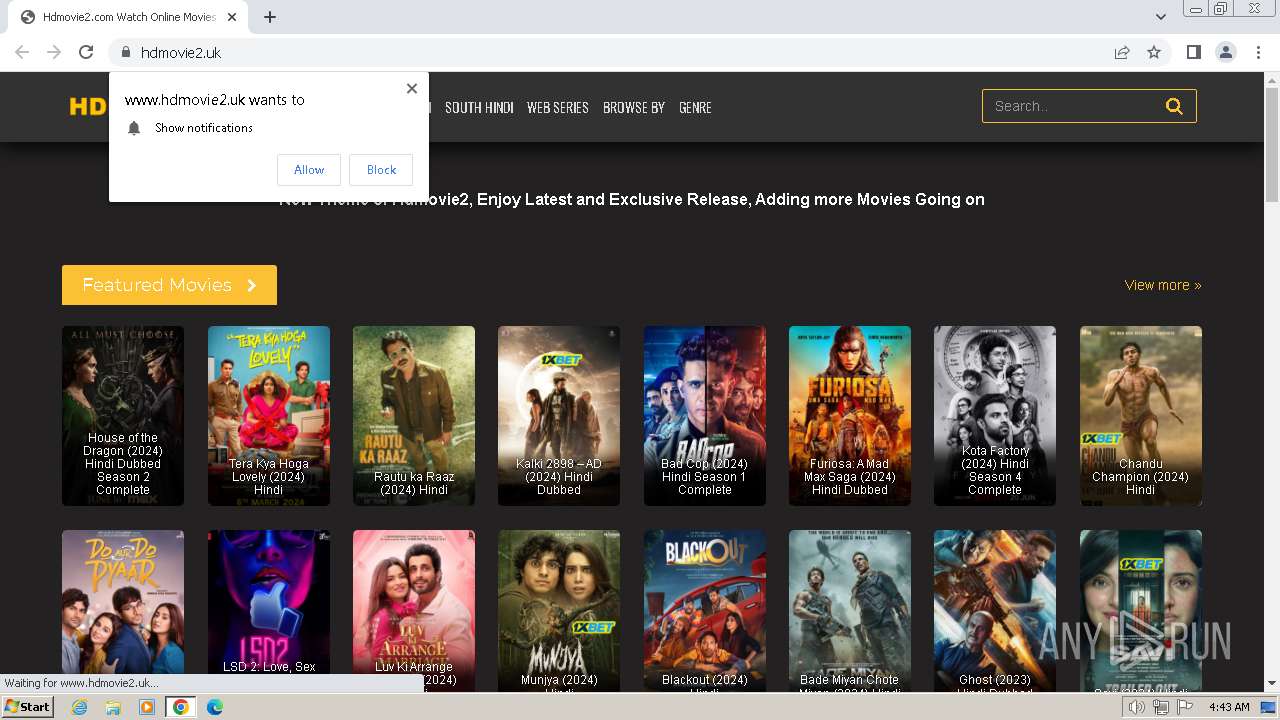Open a new tab with plus icon

click(x=270, y=17)
